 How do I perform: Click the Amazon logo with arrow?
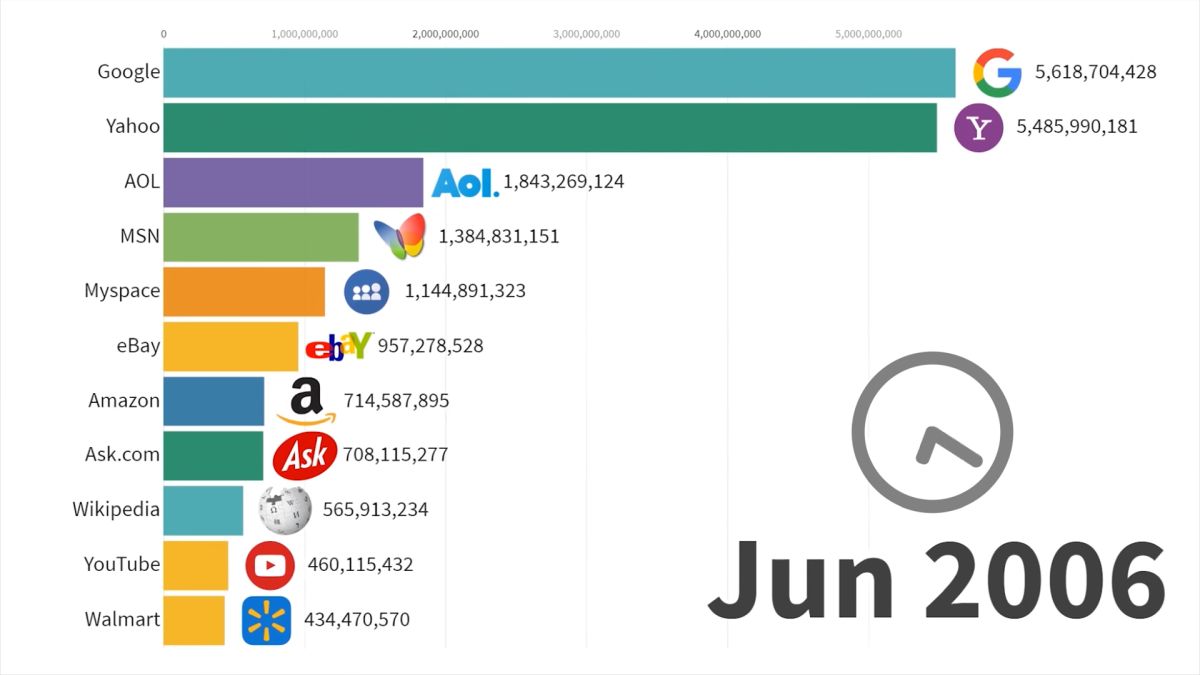pos(306,401)
